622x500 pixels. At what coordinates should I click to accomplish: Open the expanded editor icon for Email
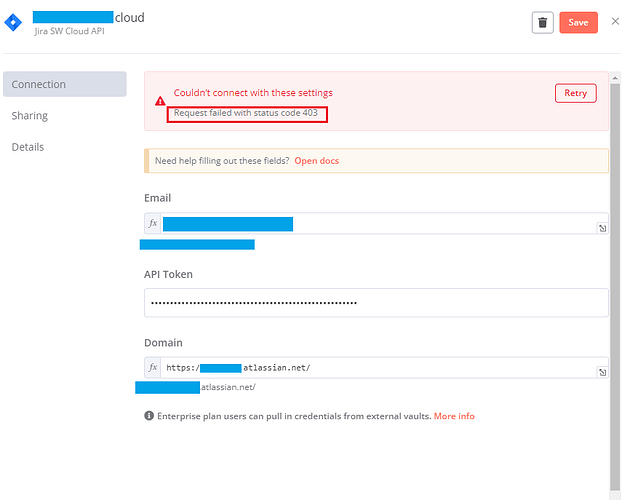click(x=602, y=228)
